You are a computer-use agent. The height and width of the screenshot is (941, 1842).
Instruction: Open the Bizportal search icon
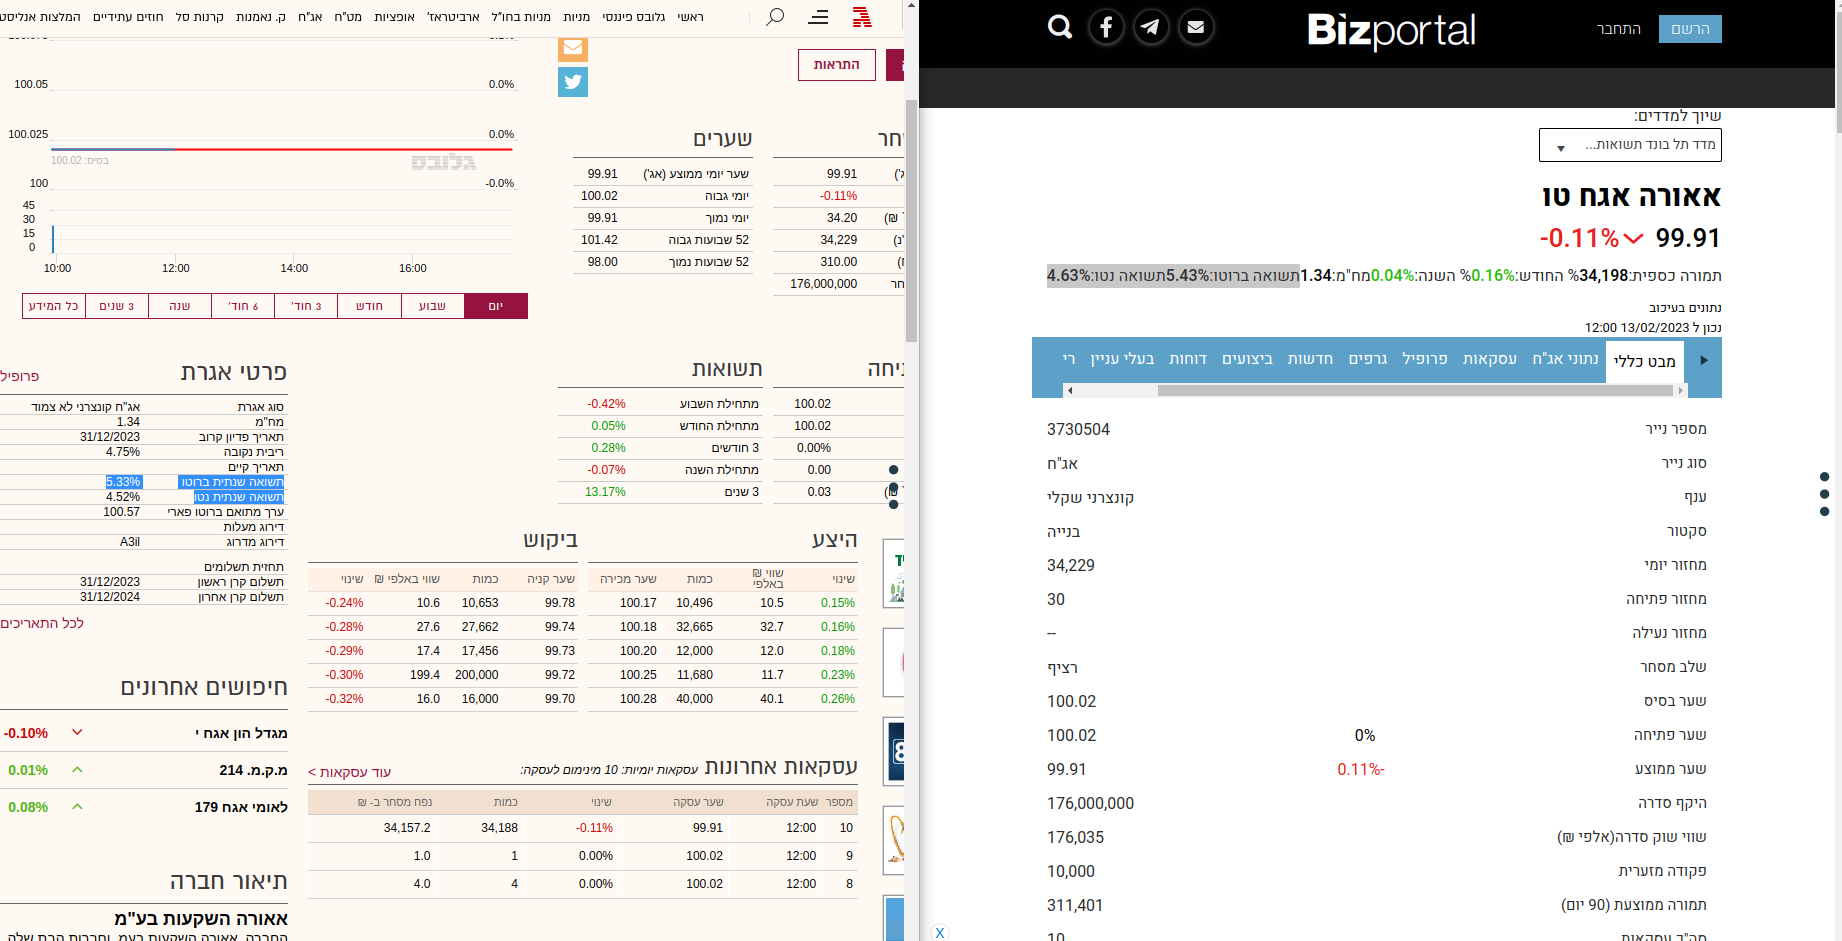1059,27
